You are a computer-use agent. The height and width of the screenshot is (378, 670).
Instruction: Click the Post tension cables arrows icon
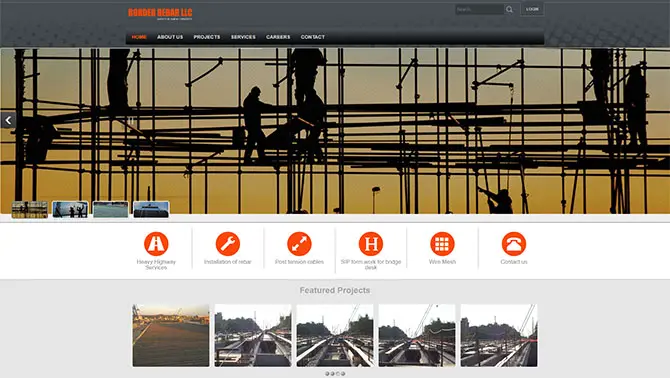(299, 243)
